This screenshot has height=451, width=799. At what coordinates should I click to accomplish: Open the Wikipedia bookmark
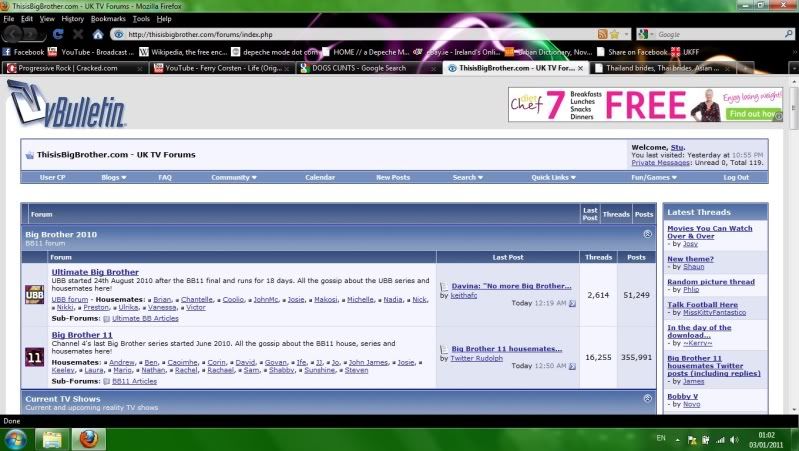point(183,52)
